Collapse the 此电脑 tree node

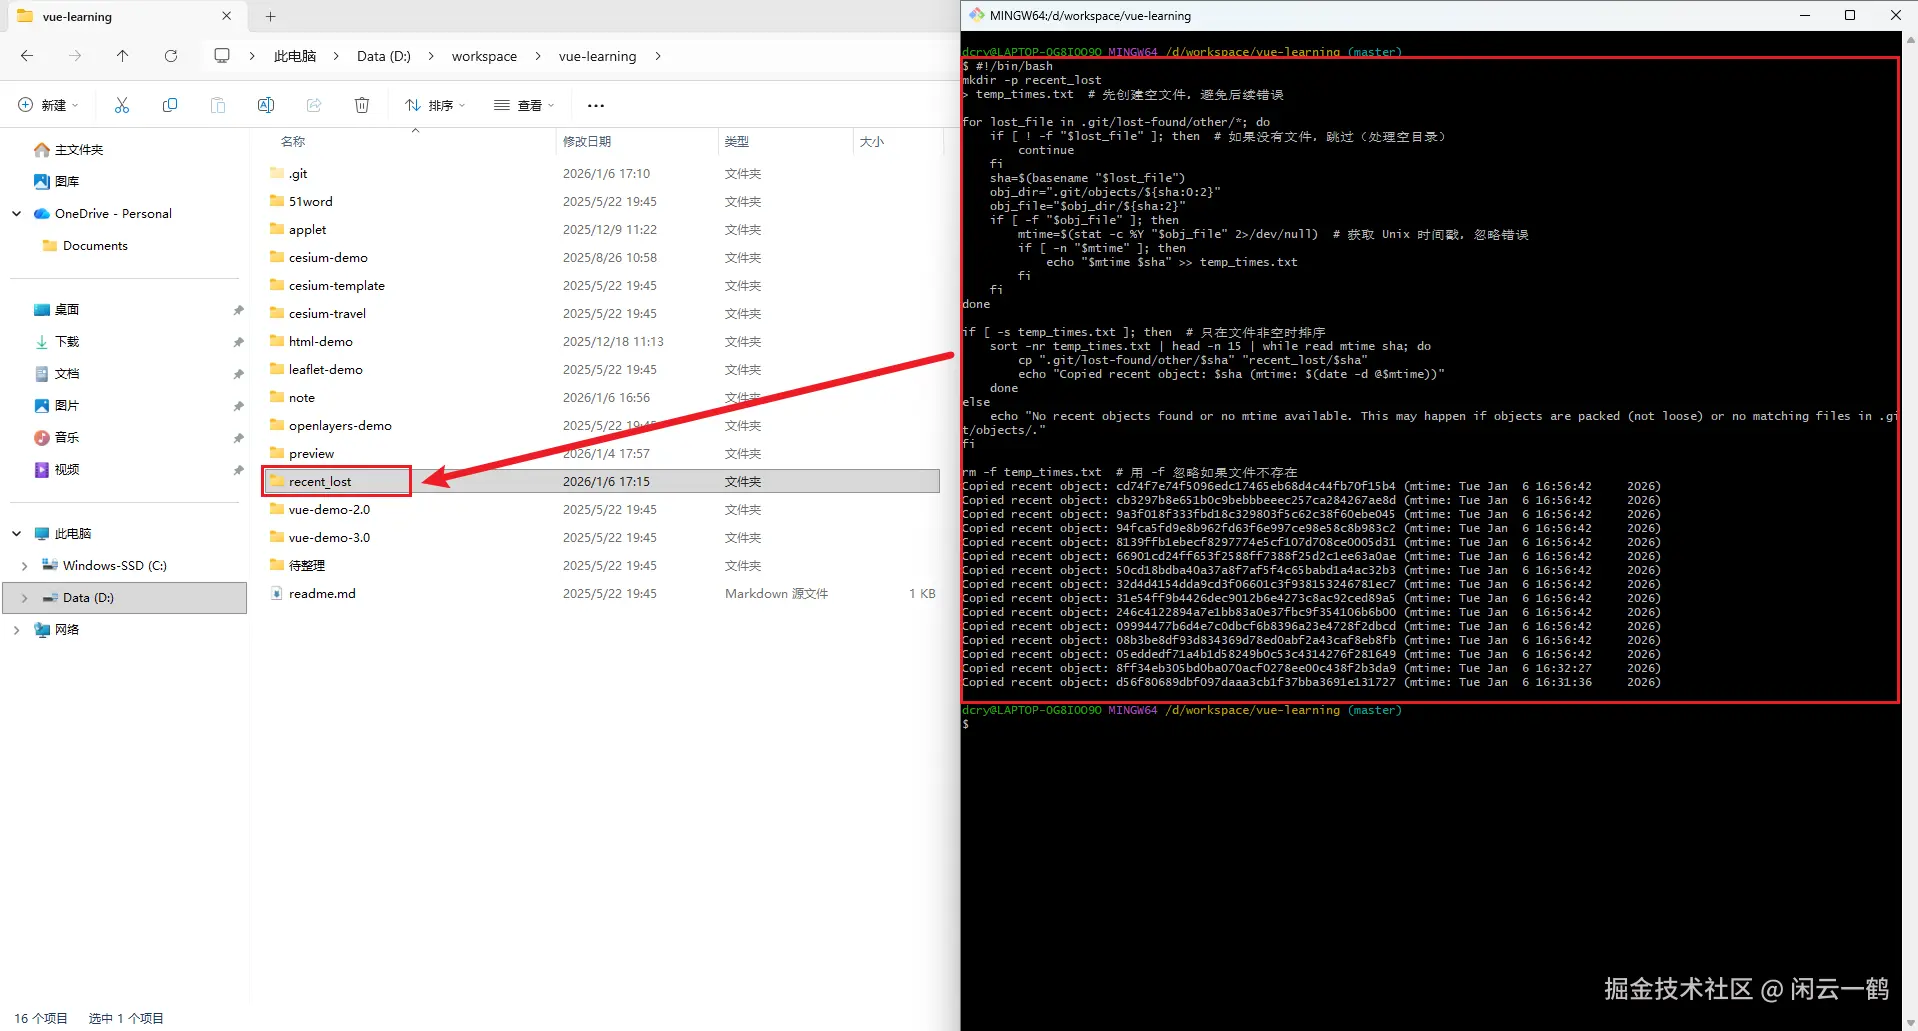[17, 533]
